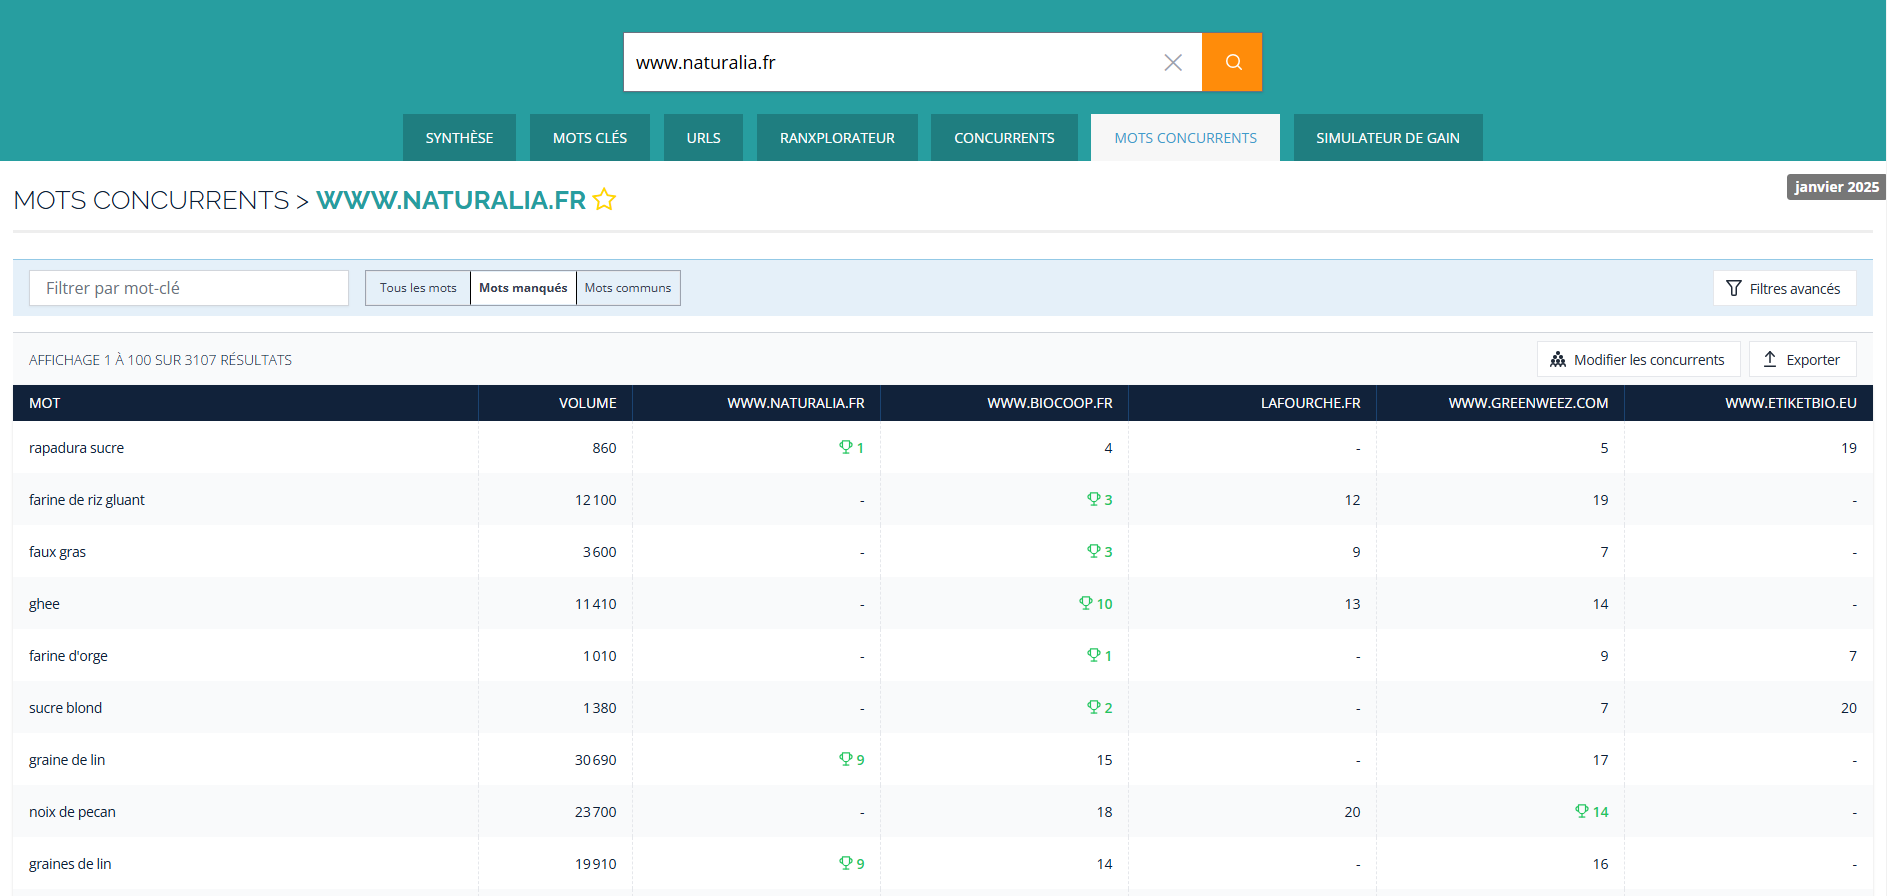Select the Mots communs filter

(628, 288)
